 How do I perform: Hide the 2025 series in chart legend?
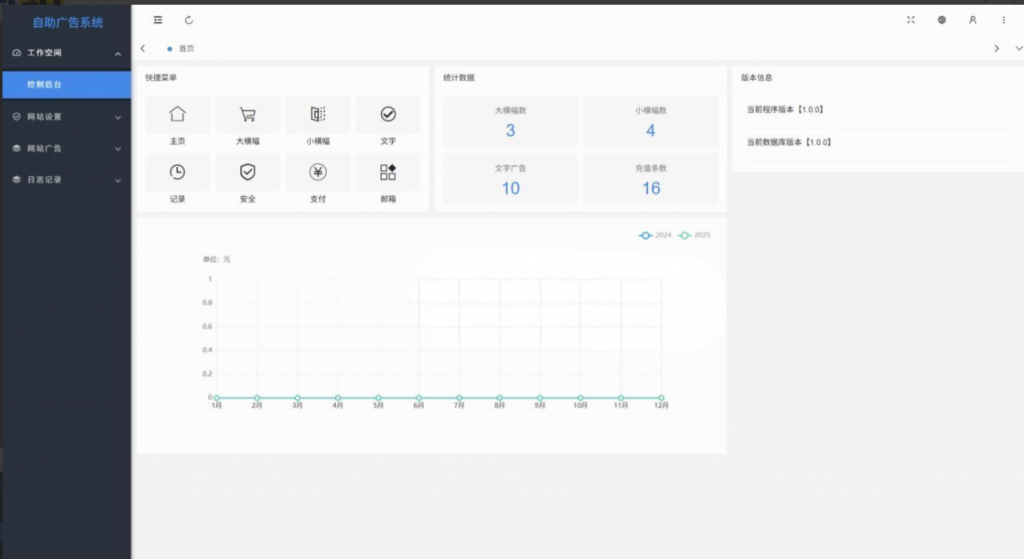[x=694, y=235]
